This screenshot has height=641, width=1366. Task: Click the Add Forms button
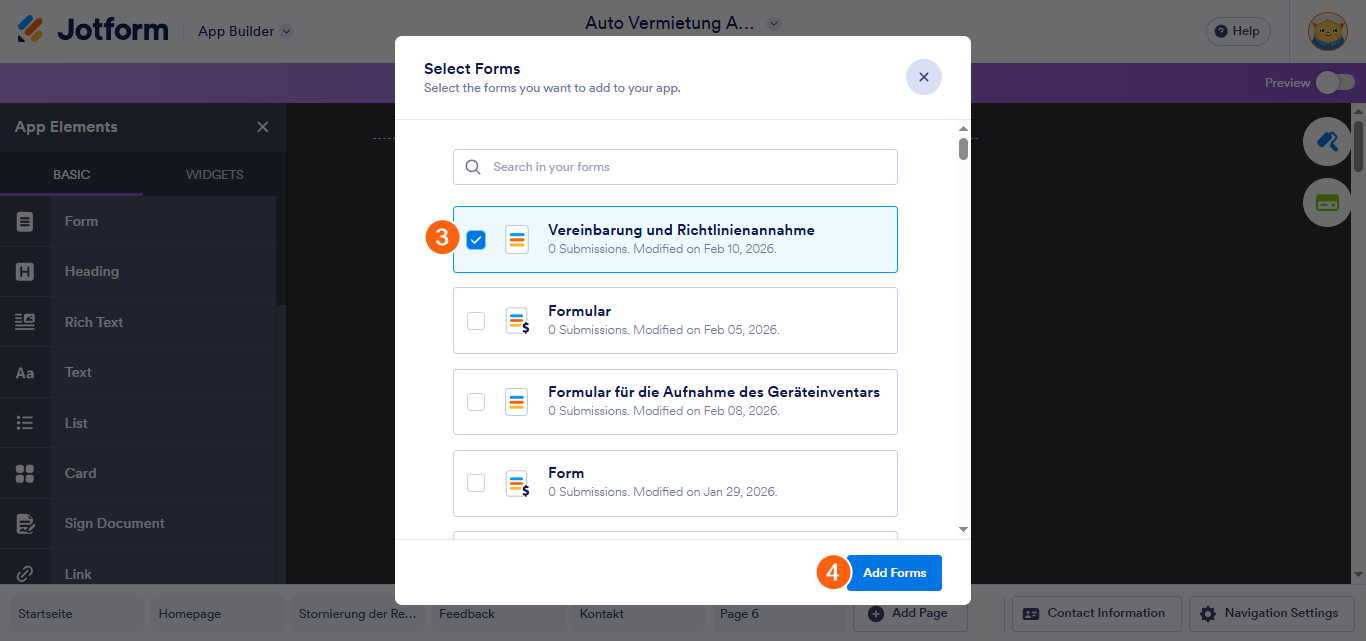(x=893, y=572)
